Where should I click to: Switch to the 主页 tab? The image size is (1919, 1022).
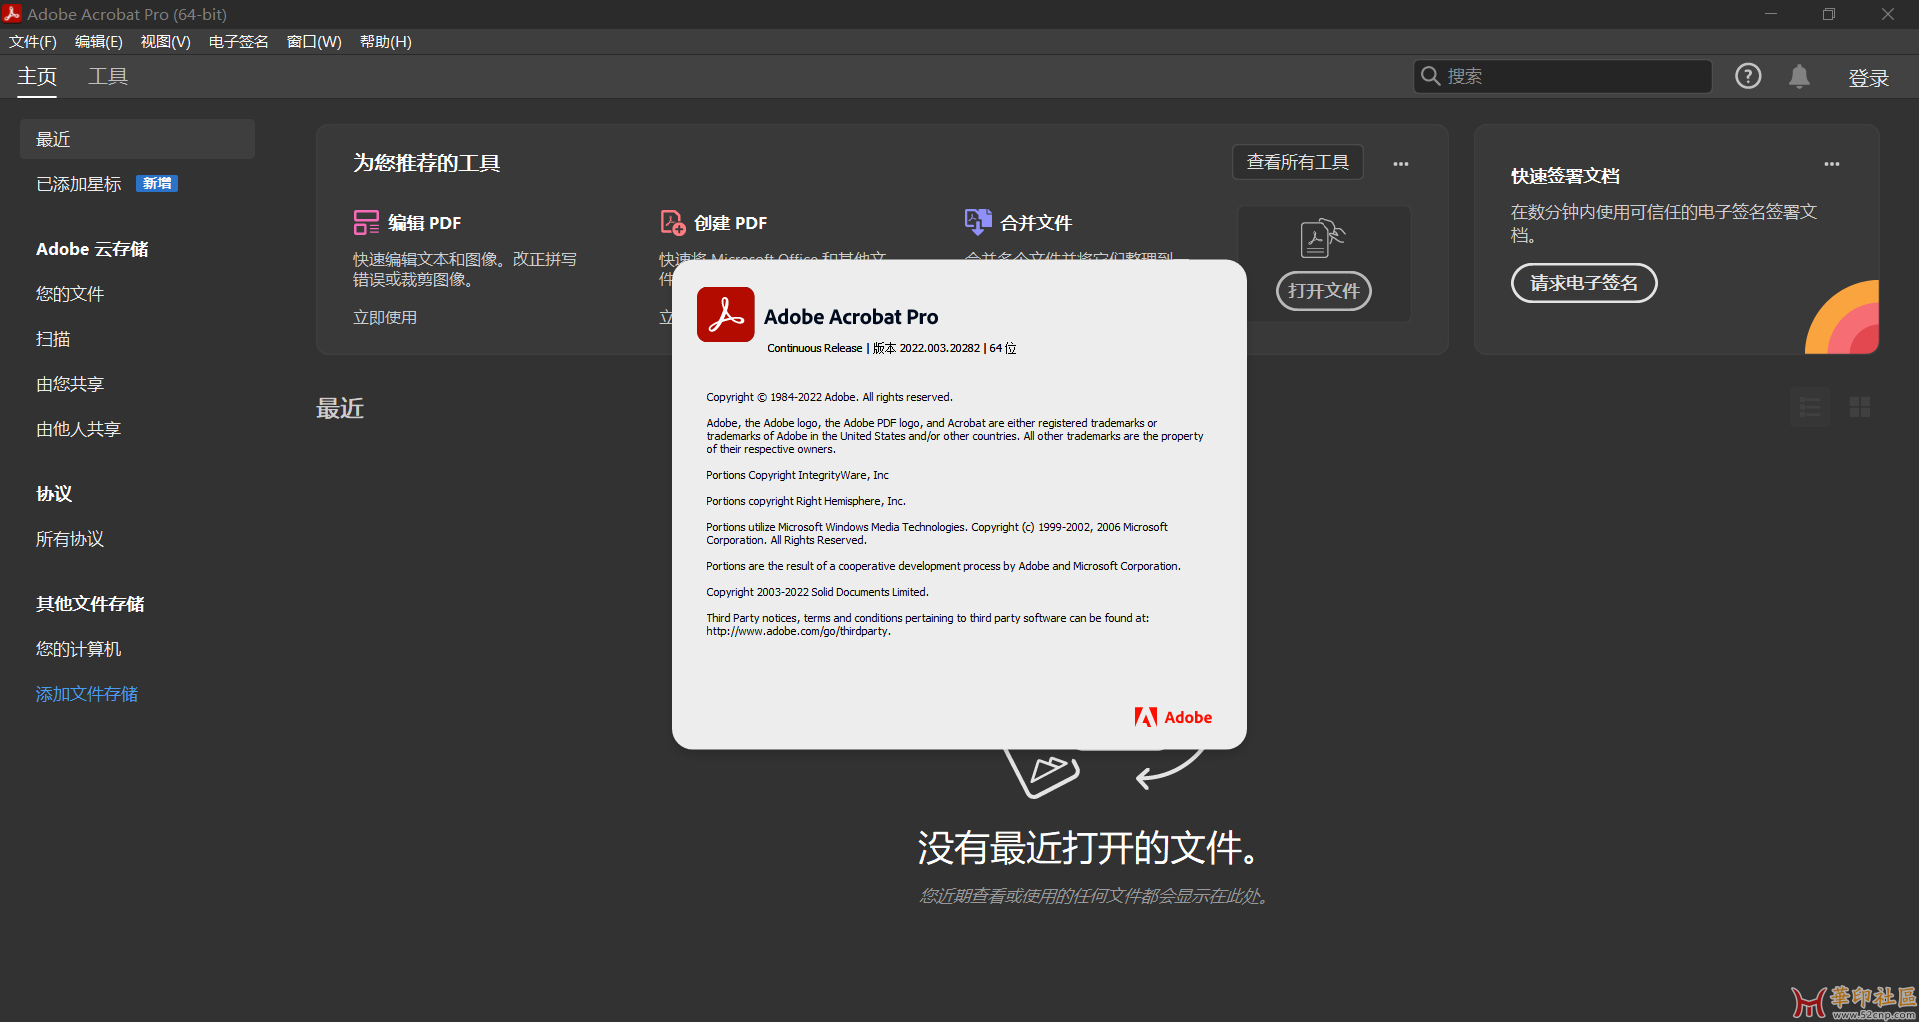(x=37, y=76)
